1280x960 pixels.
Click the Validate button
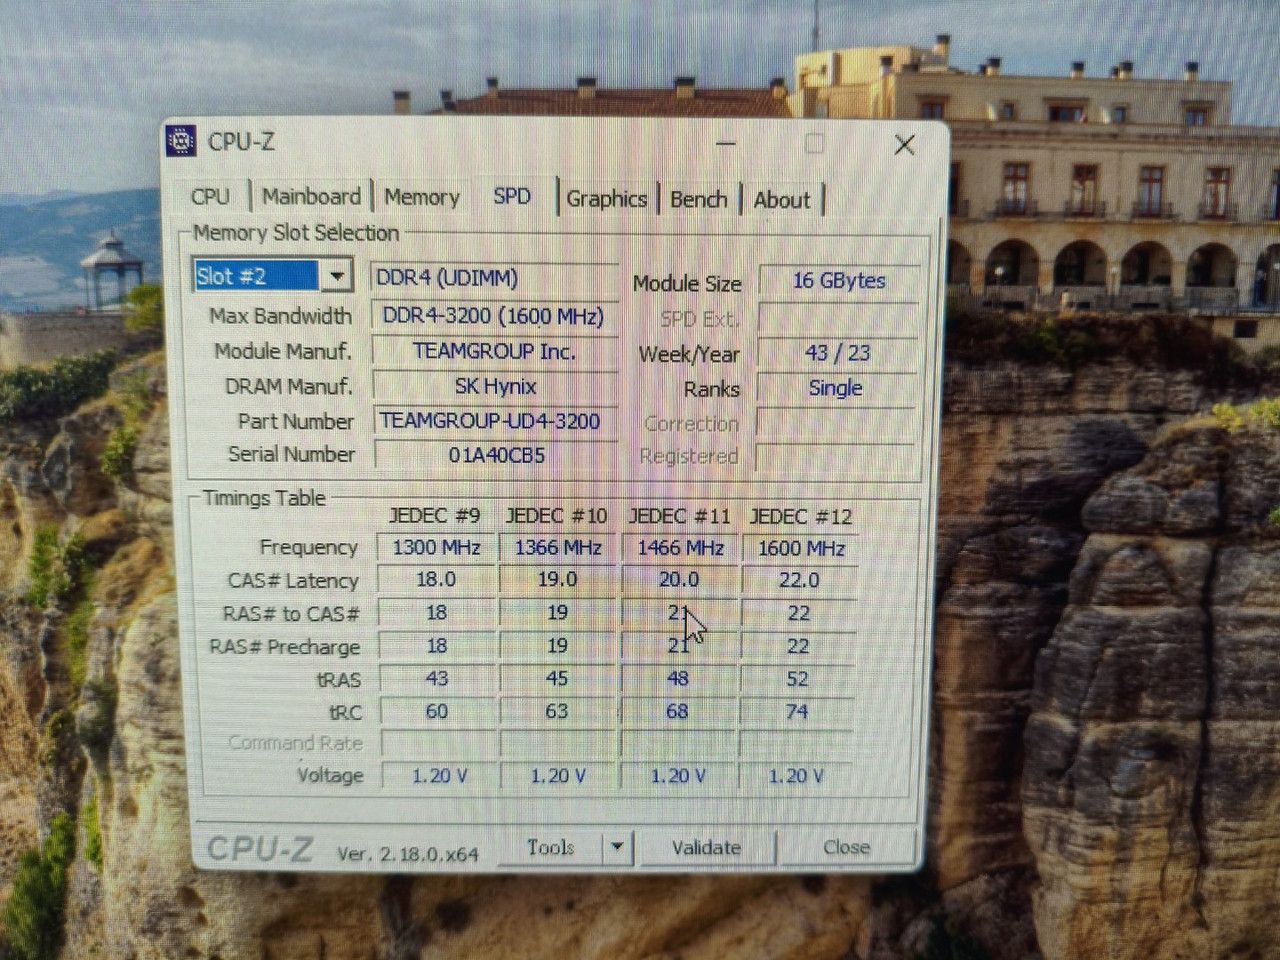[x=706, y=848]
